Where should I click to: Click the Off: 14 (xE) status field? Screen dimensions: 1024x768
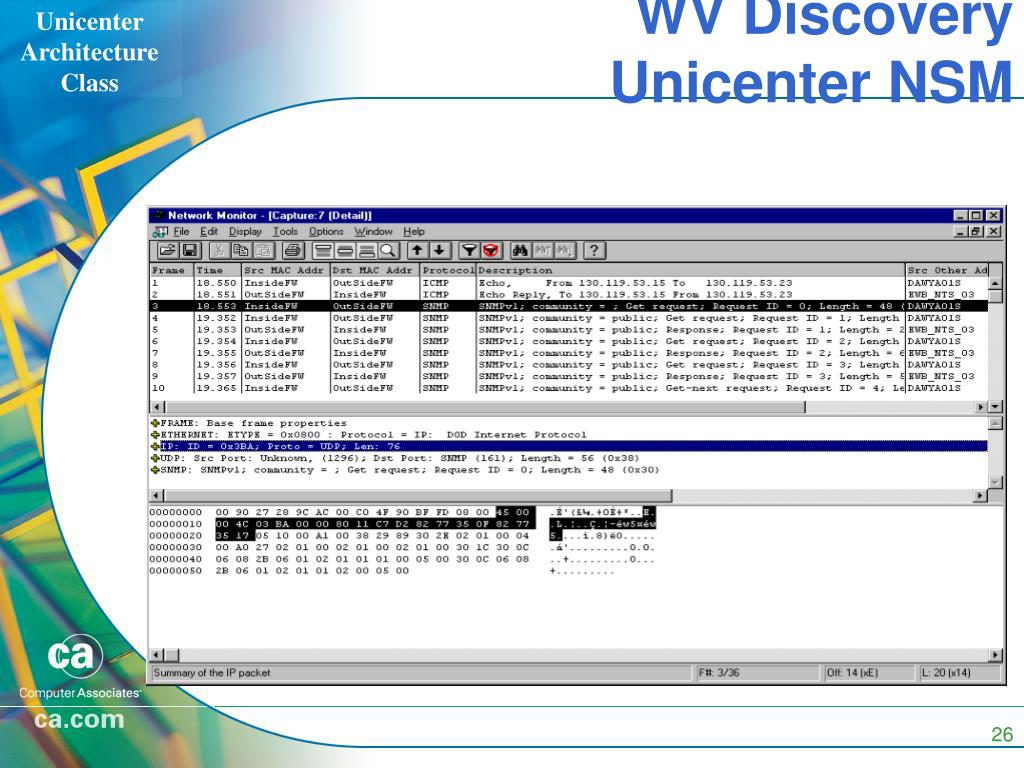869,673
